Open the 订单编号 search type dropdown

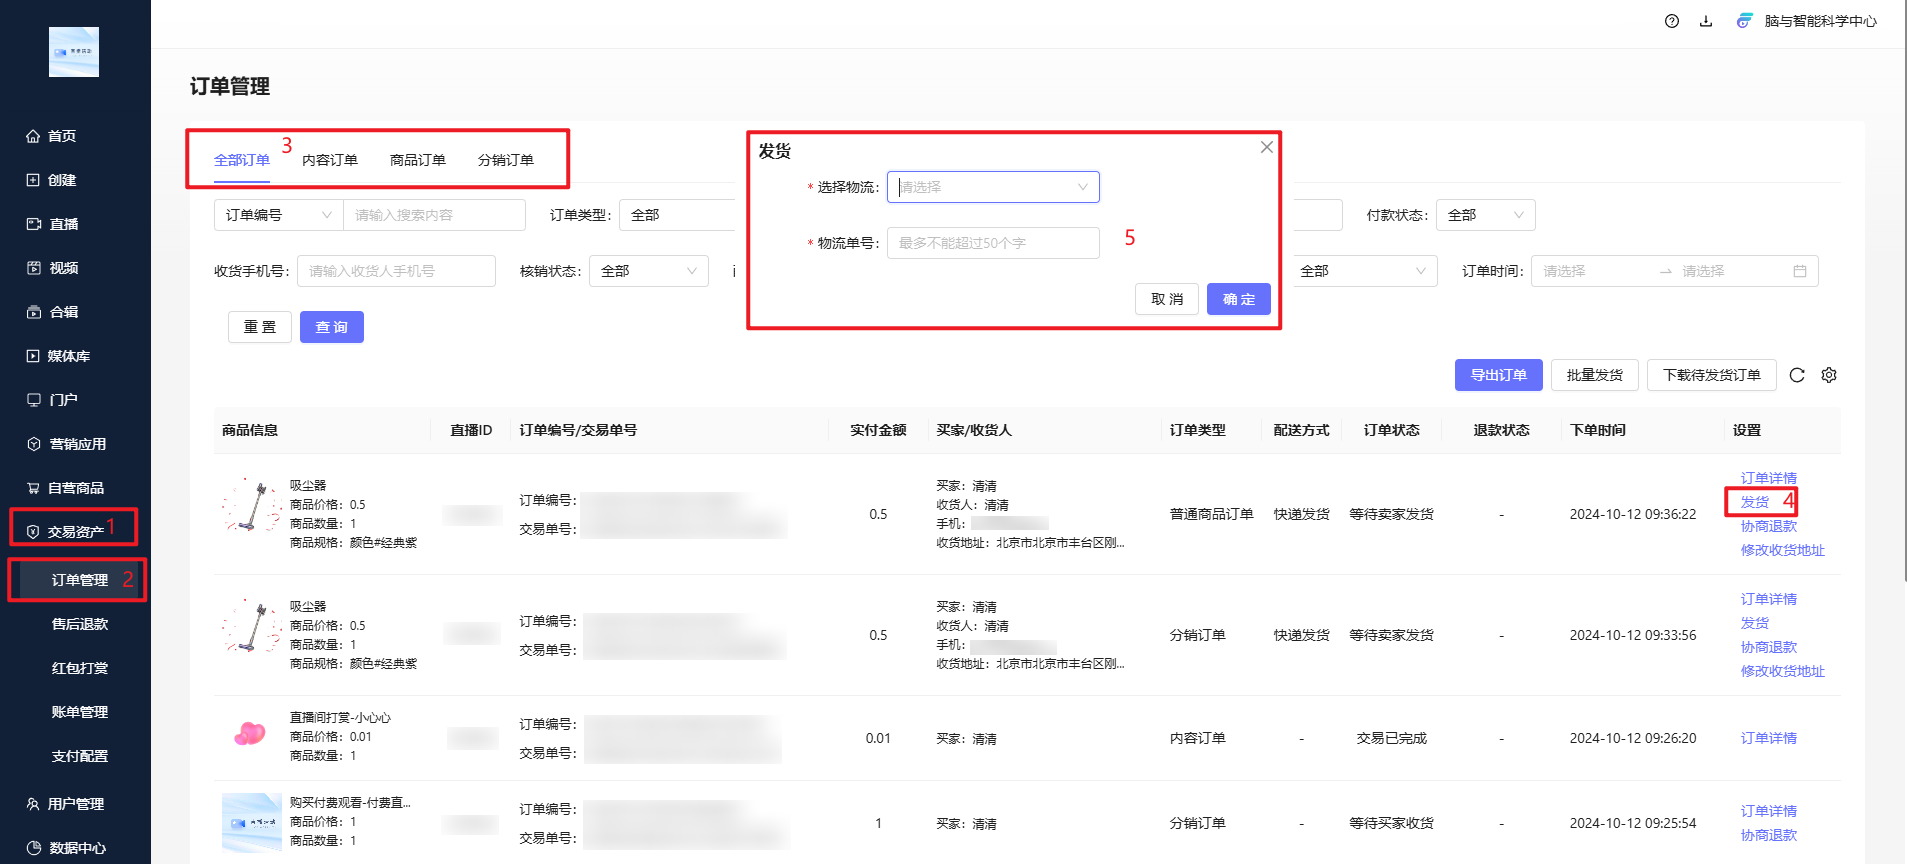[278, 215]
